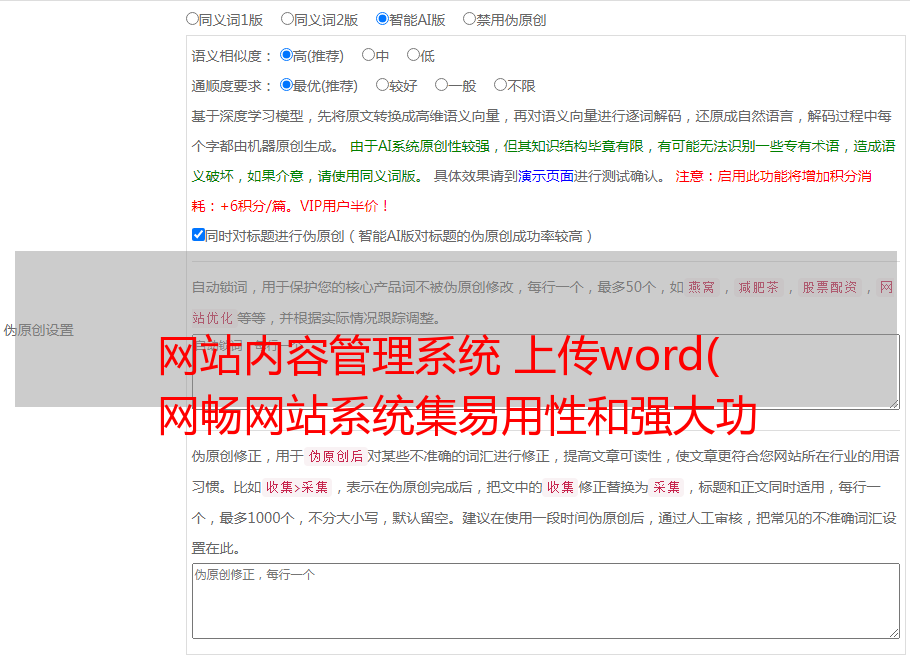
Task: Pick 不限 for 通顺度要求
Action: tap(500, 85)
